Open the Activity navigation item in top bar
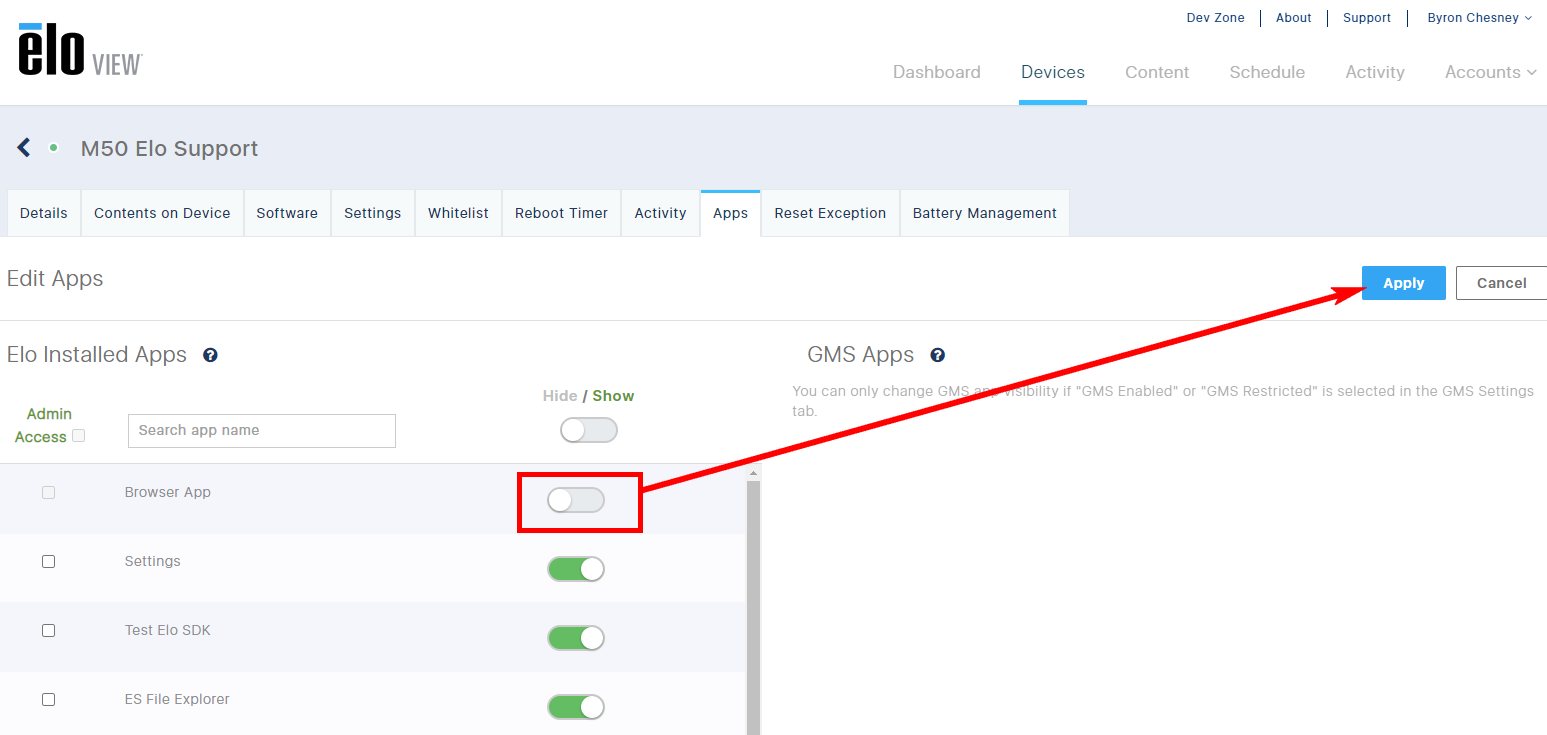Screen dimensions: 1547x735 coord(1375,72)
